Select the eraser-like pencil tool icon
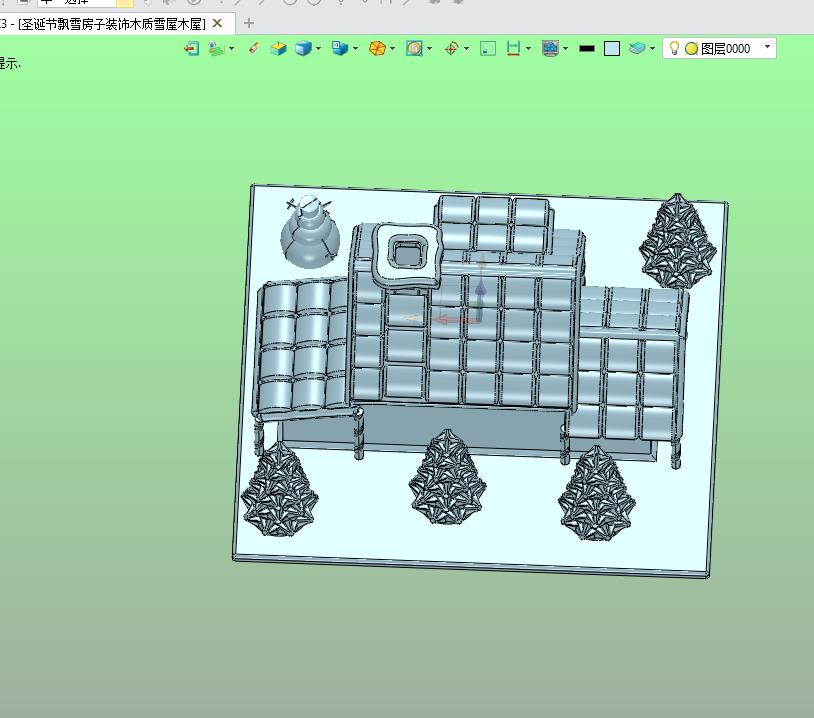The image size is (814, 718). (254, 48)
